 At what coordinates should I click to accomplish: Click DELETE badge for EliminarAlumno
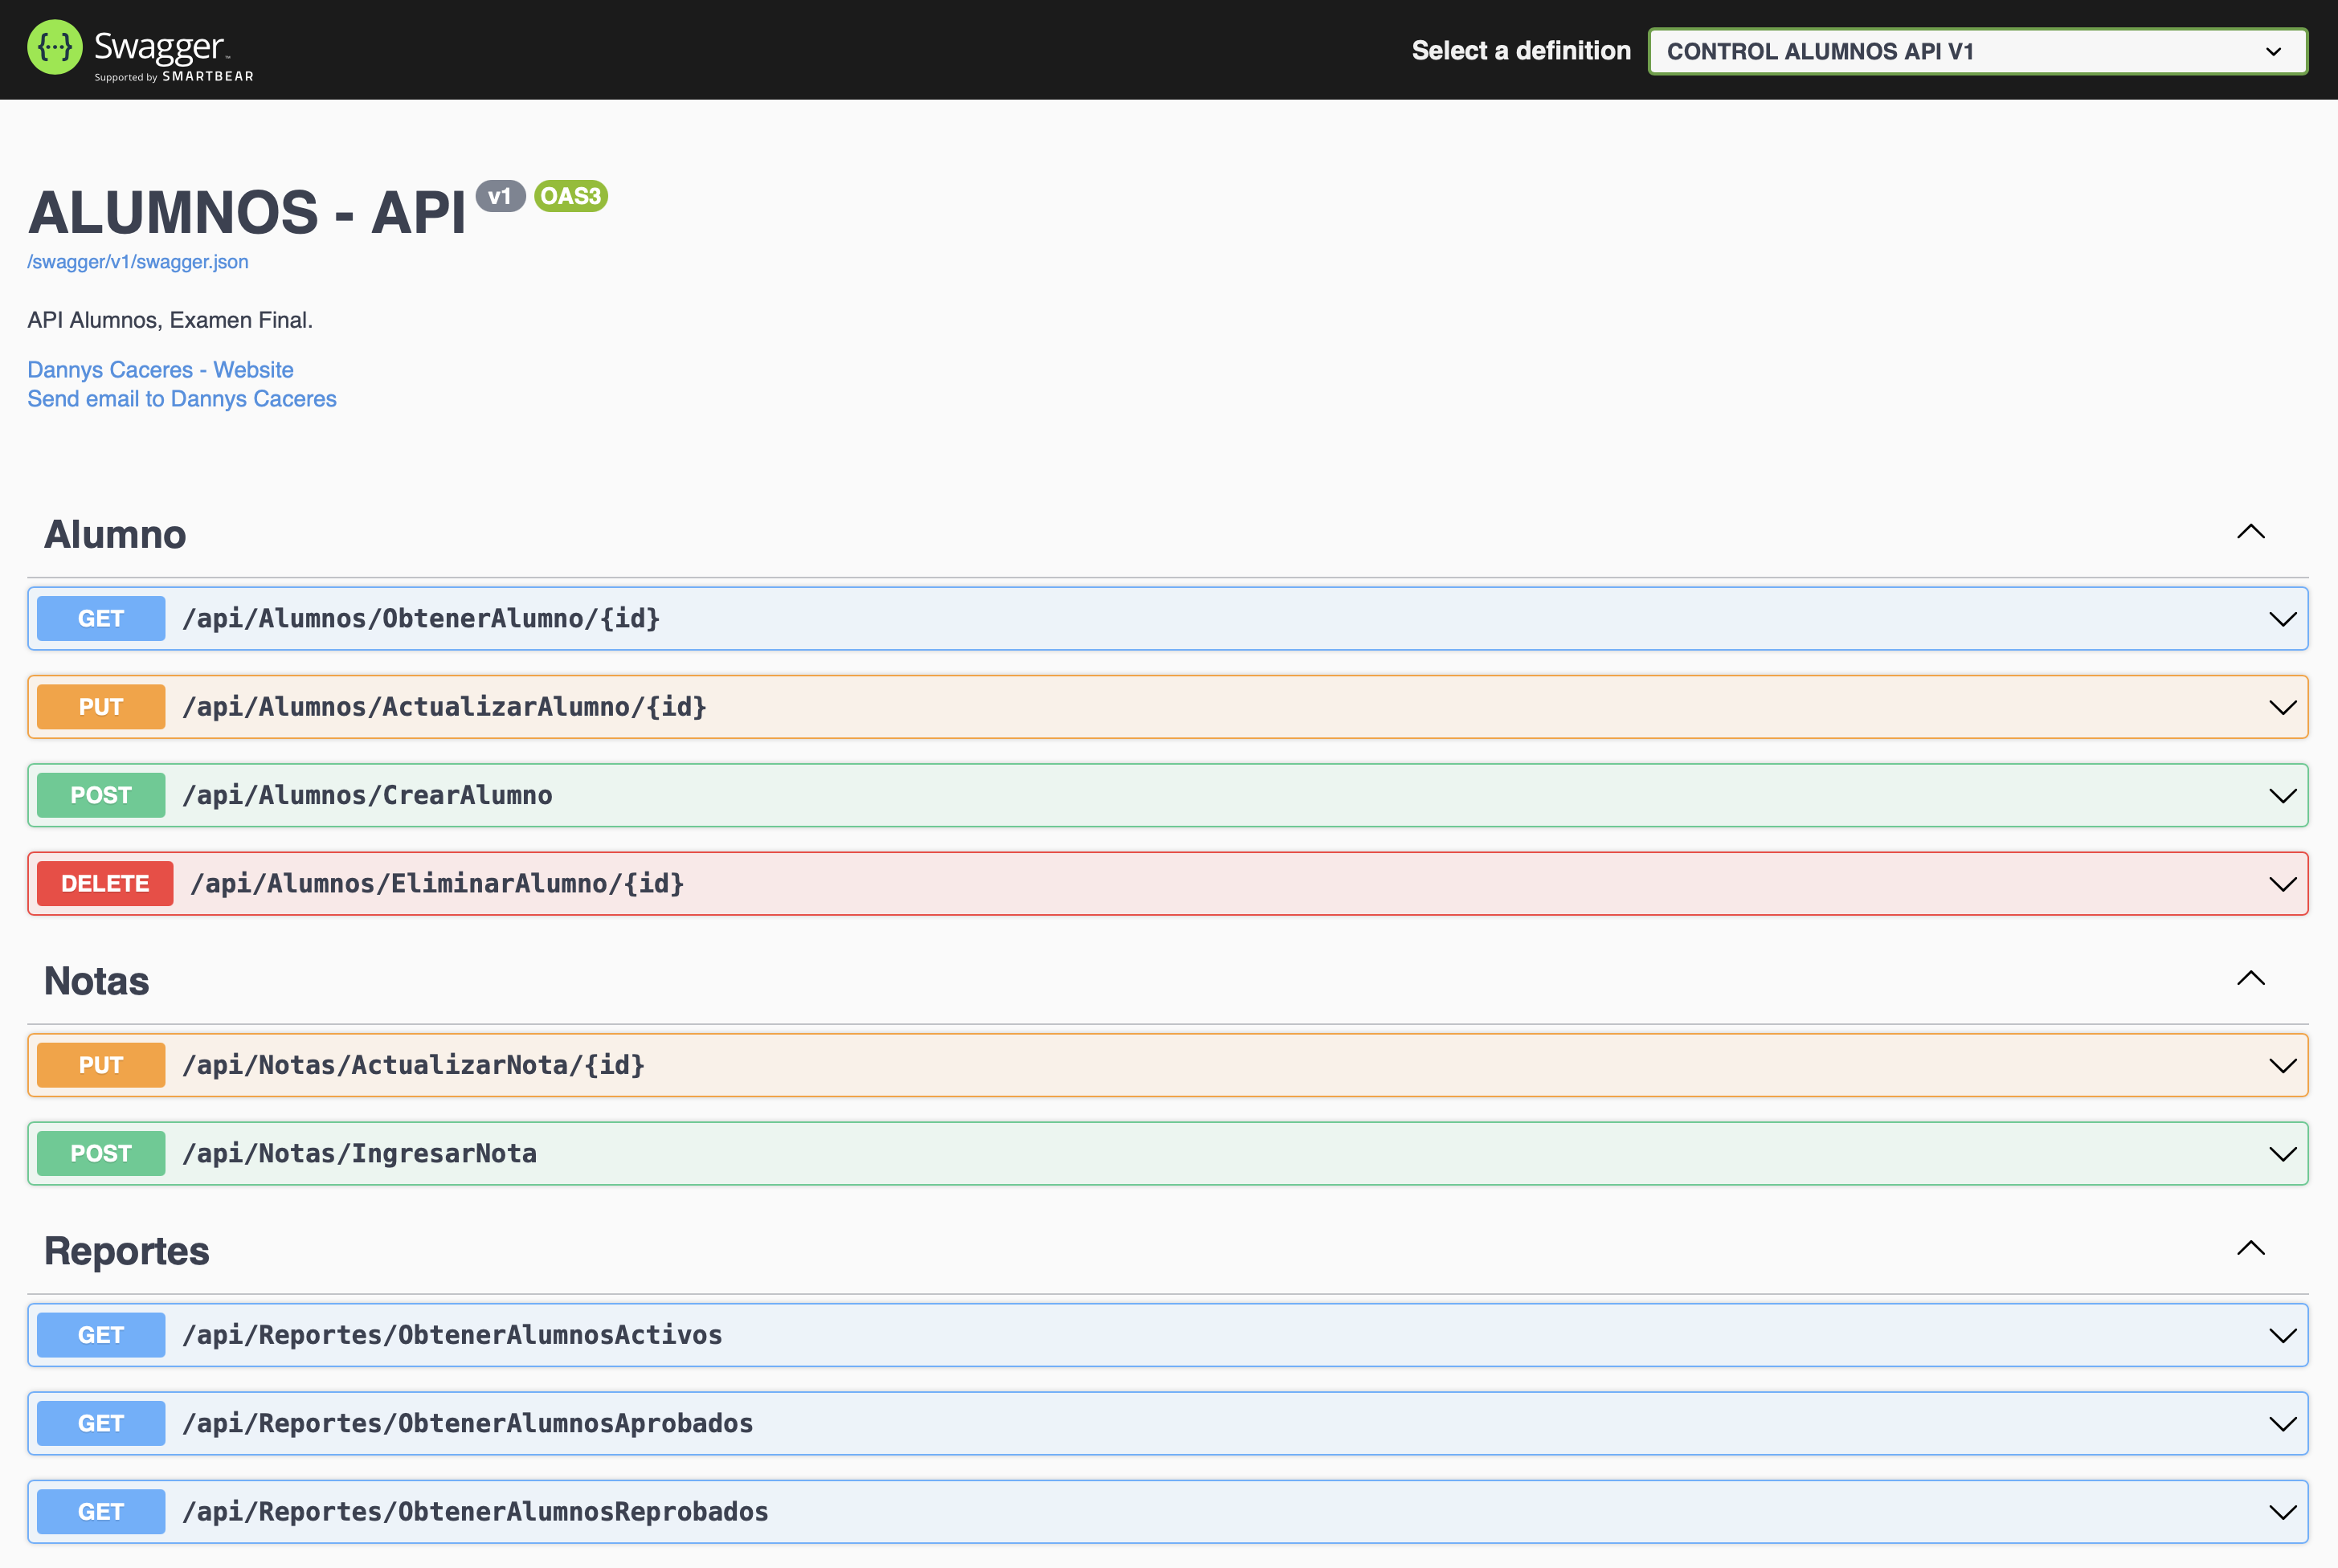105,884
